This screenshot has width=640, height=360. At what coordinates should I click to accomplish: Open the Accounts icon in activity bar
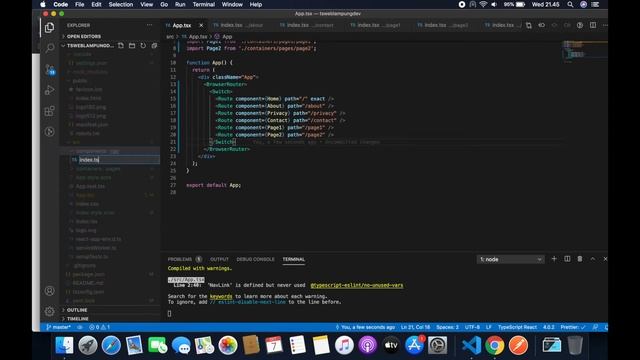tap(49, 291)
